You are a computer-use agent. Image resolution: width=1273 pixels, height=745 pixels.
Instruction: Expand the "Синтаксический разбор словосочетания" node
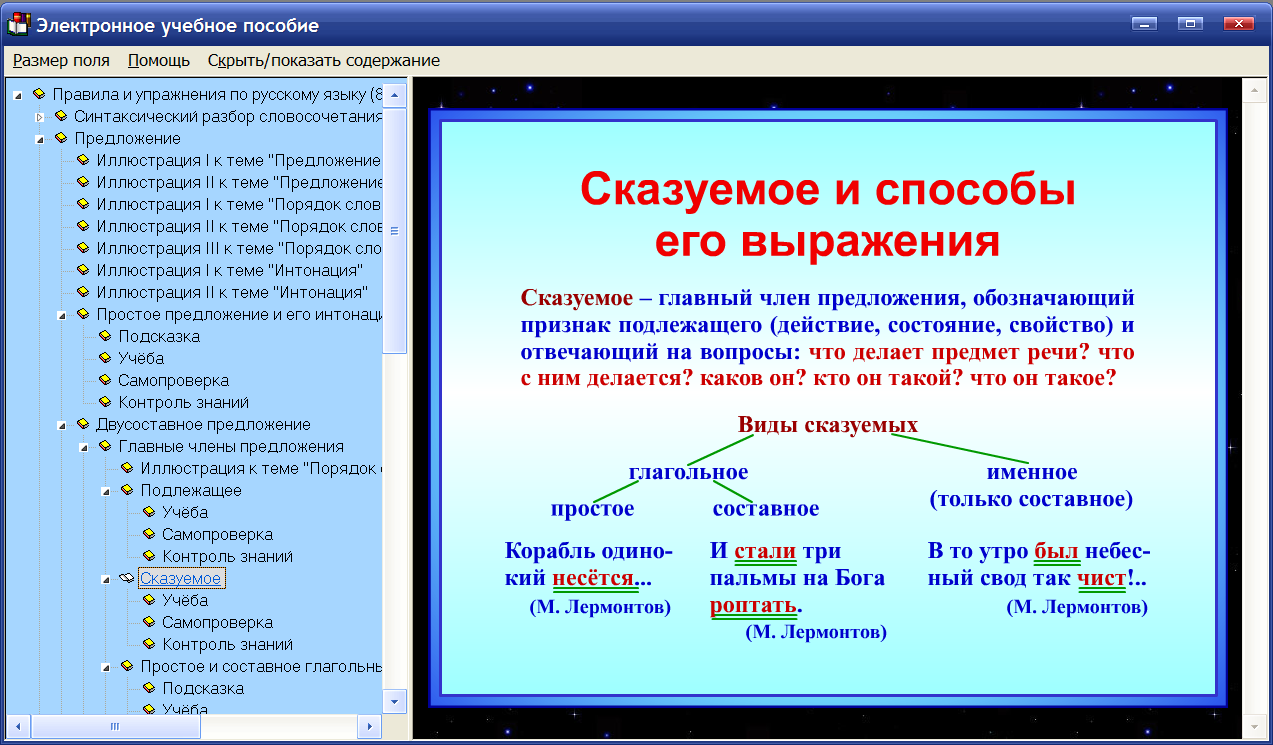(x=38, y=115)
